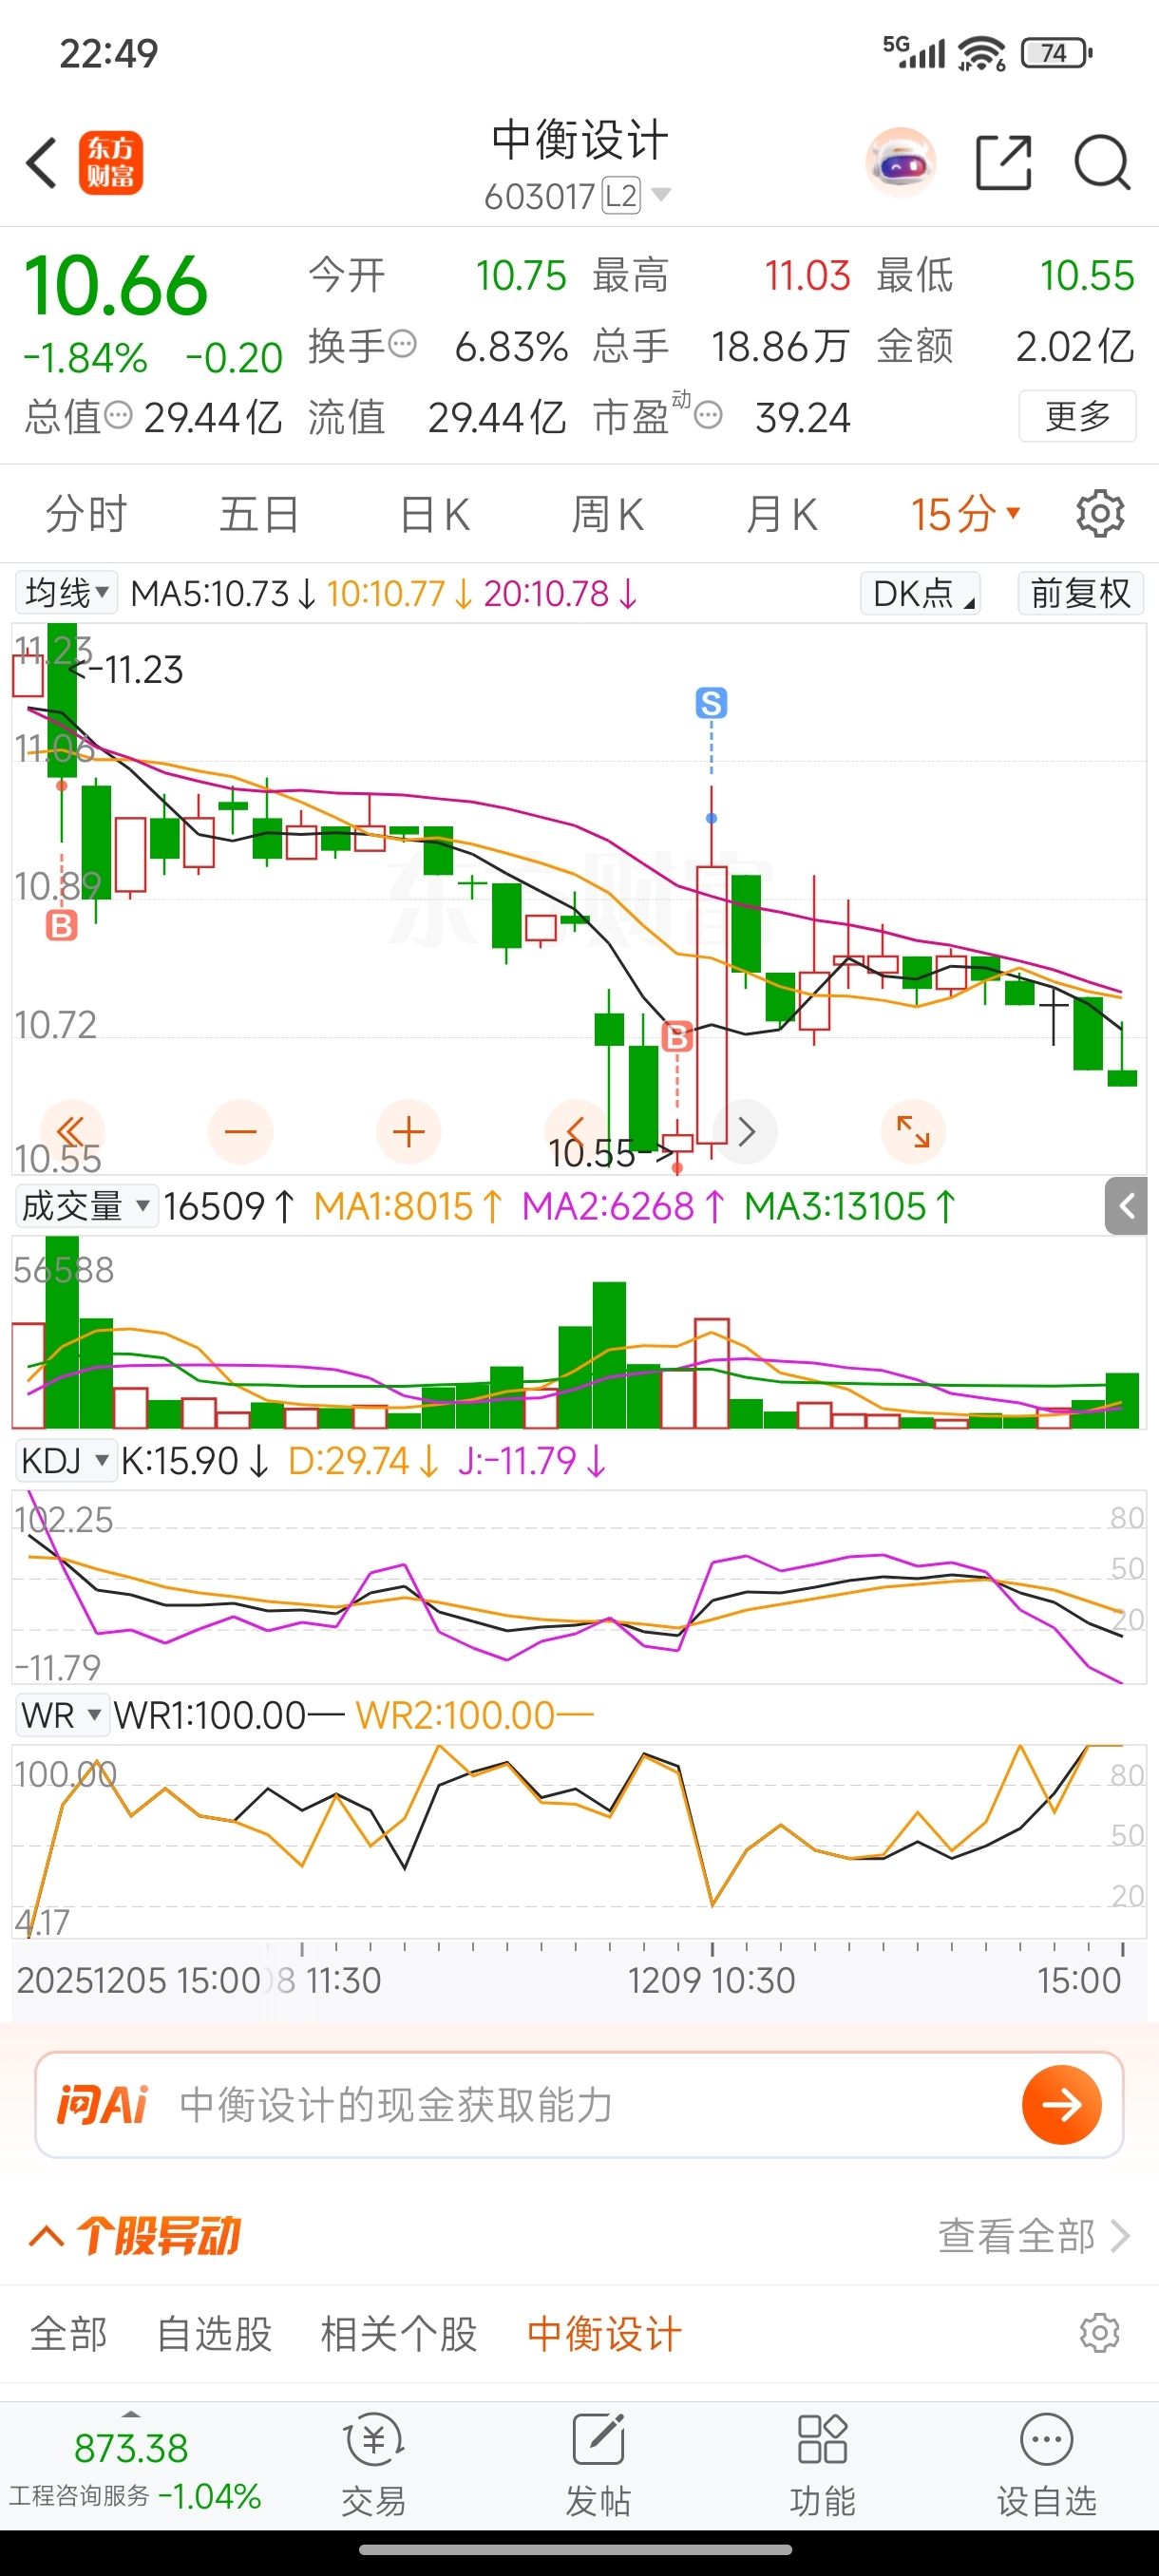Select the 中衡设计 filter tab

[x=604, y=2334]
